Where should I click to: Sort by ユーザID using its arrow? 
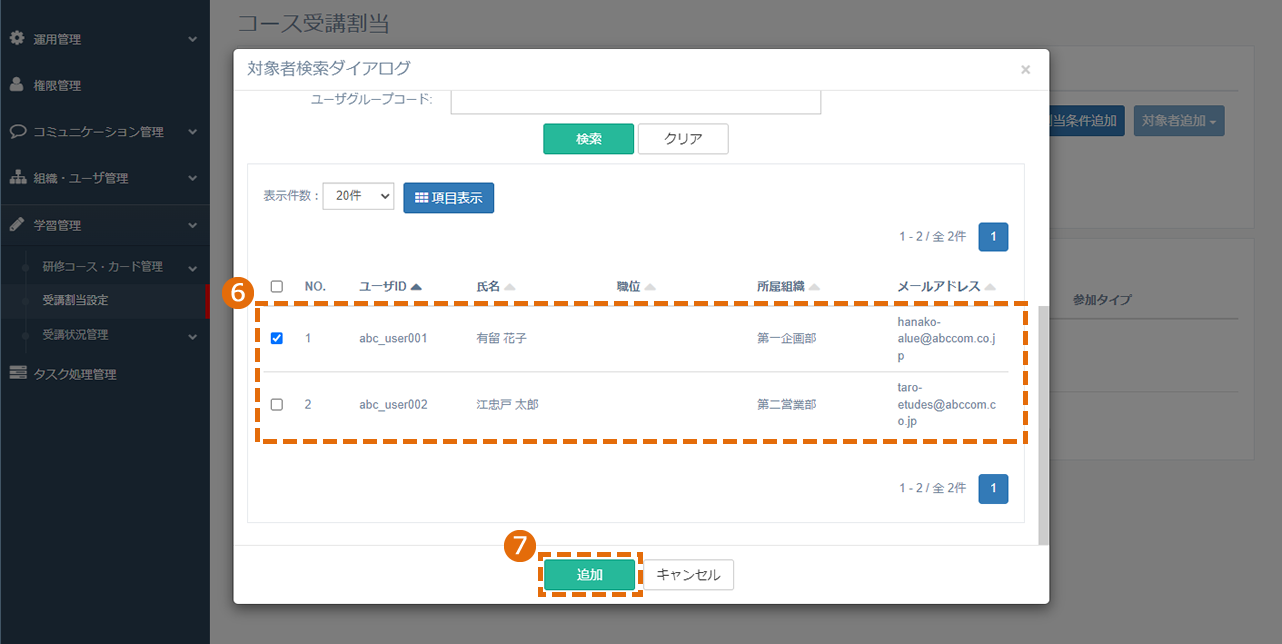point(416,287)
